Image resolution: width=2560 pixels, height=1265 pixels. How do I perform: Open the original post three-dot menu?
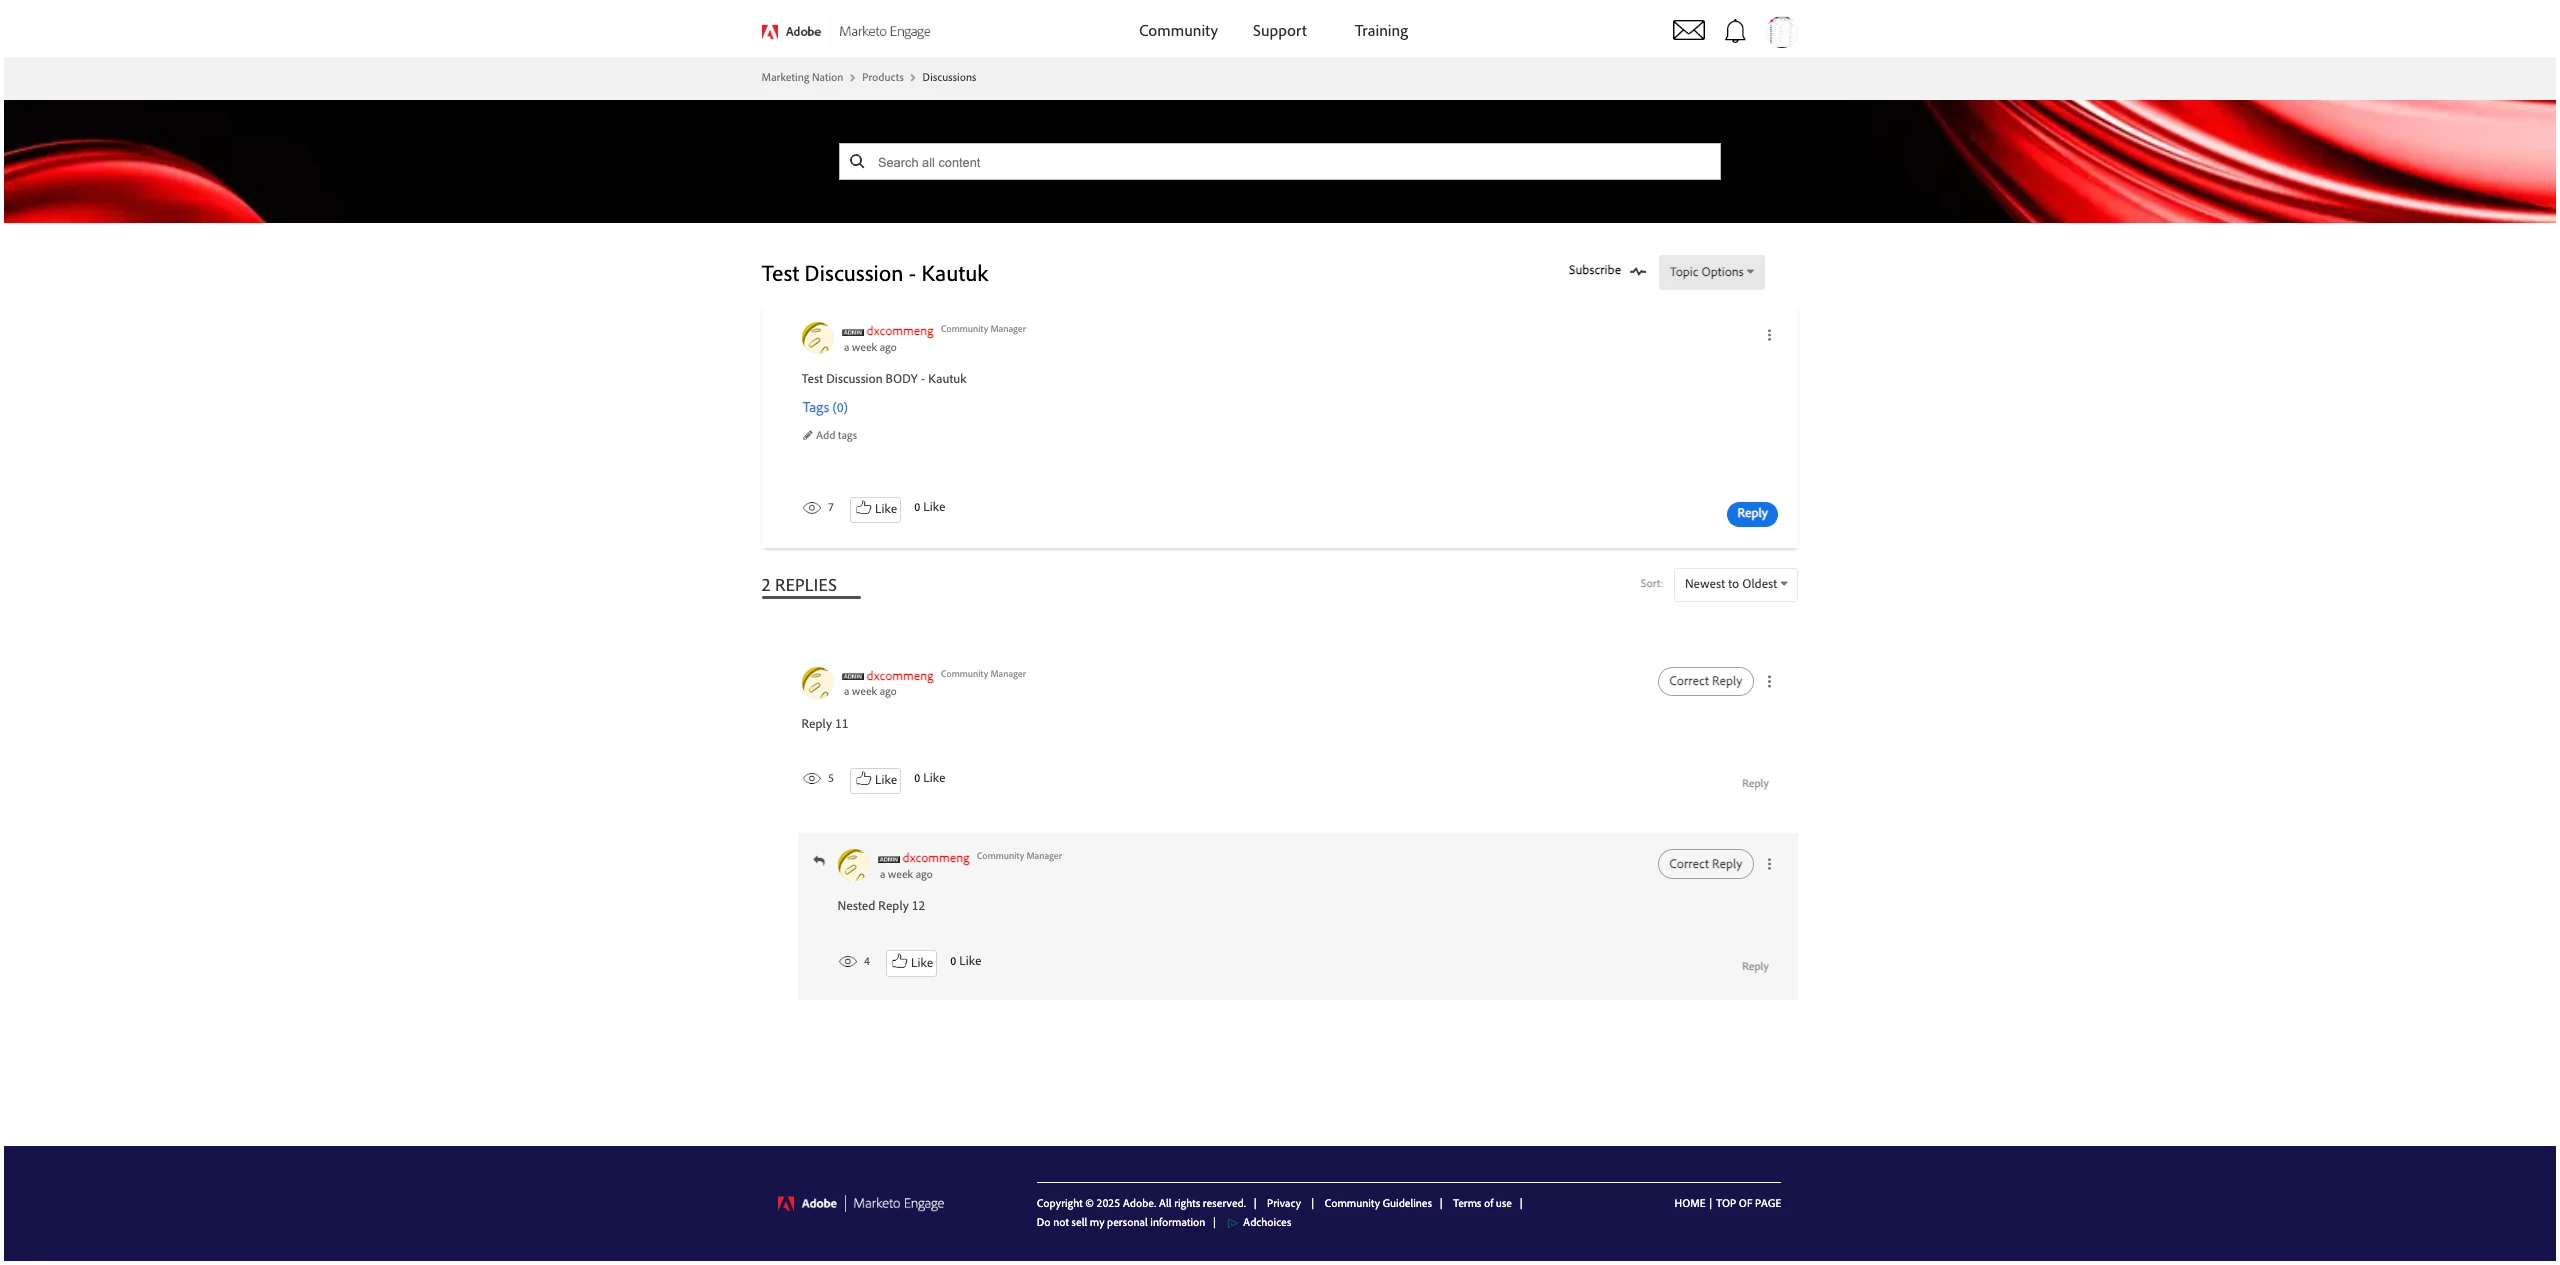click(x=1769, y=336)
